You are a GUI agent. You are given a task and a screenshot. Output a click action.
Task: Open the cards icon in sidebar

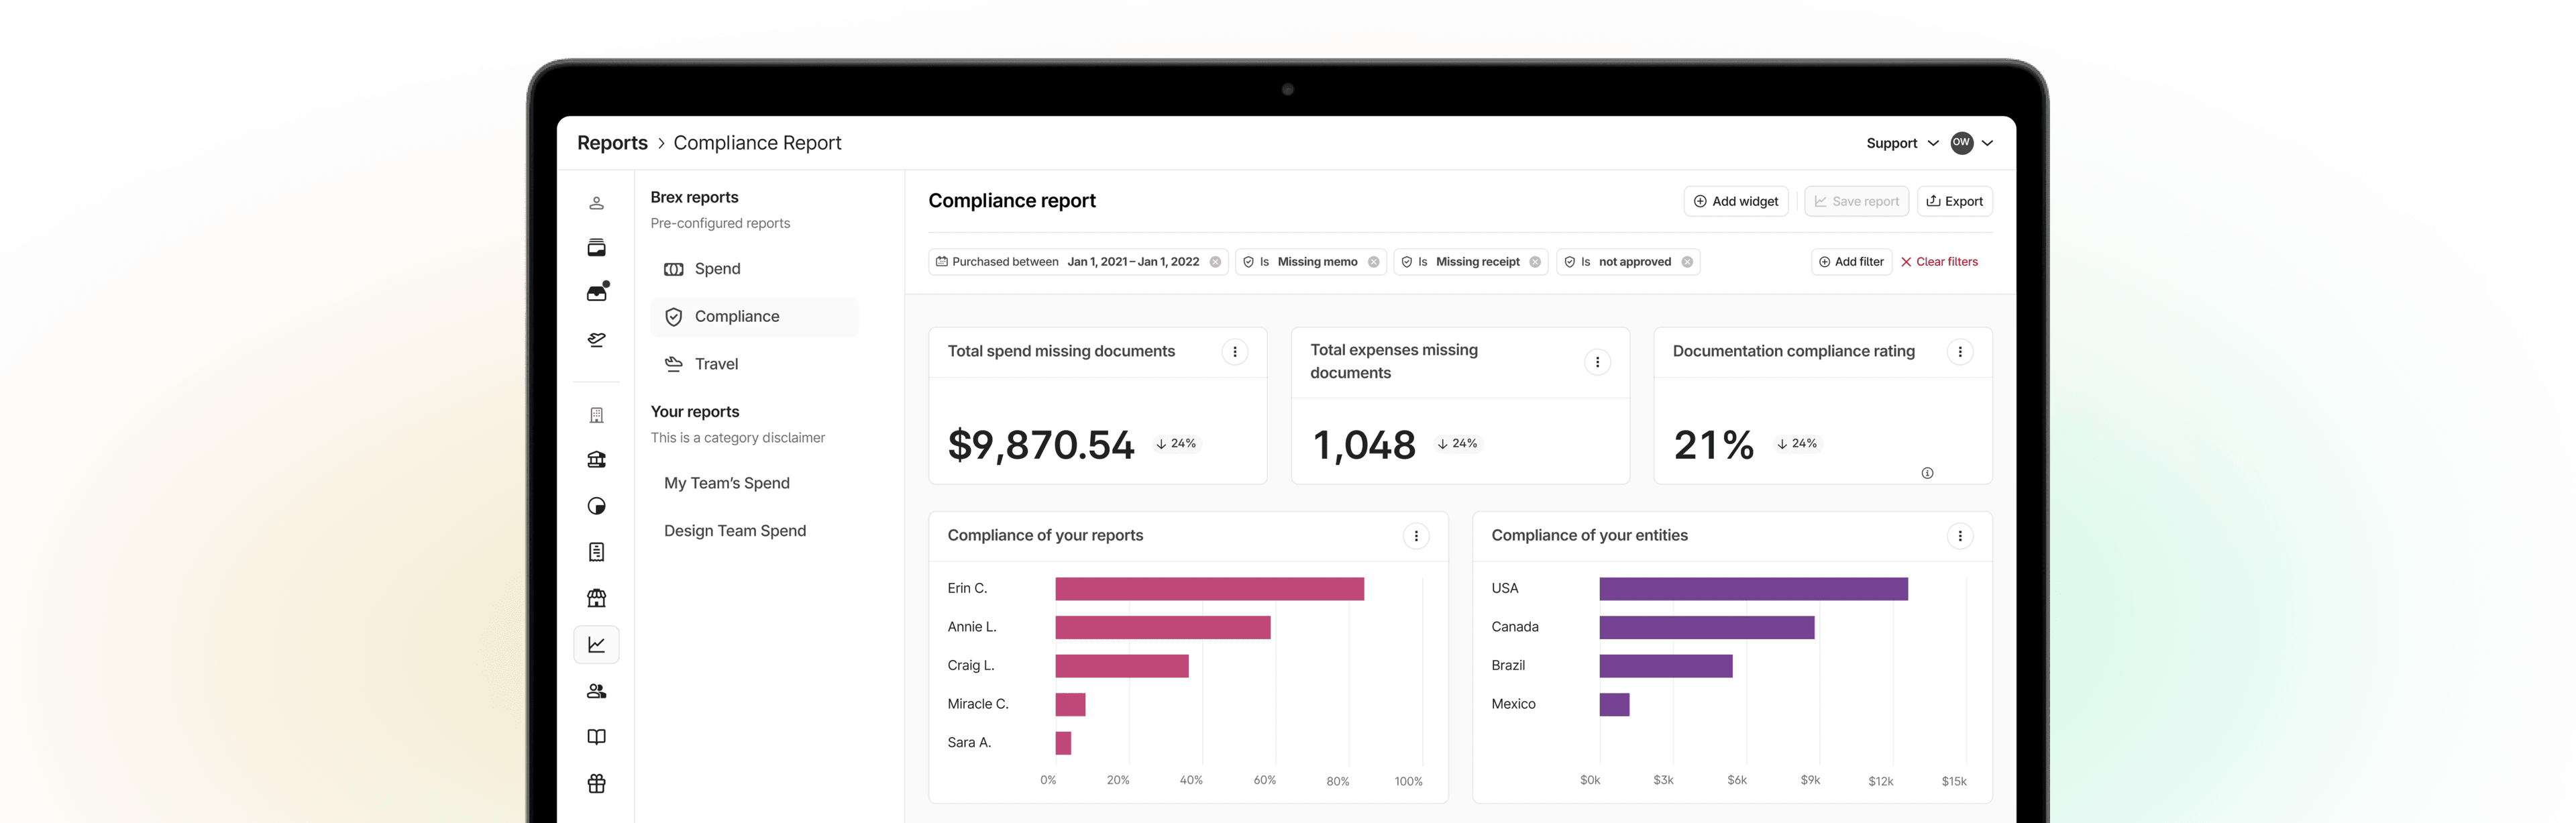[596, 248]
